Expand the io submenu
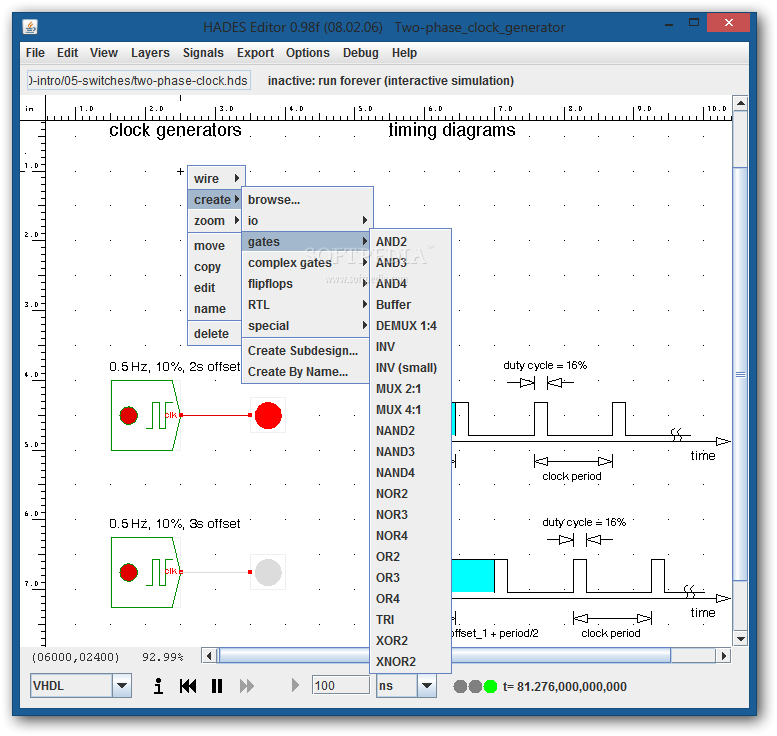The width and height of the screenshot is (777, 736). click(x=307, y=221)
